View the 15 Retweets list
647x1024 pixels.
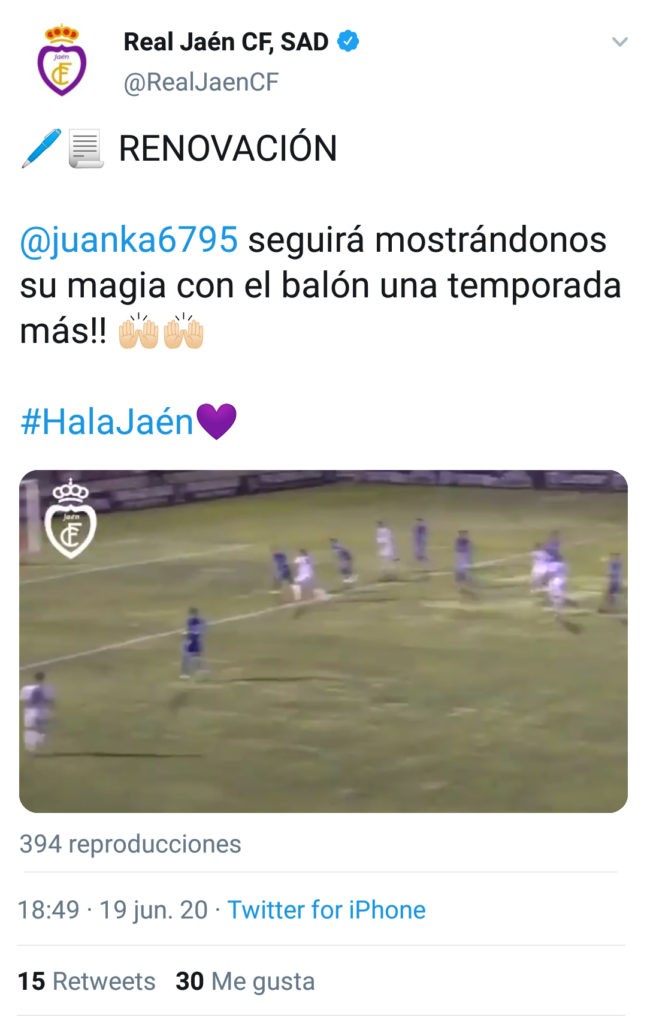[86, 982]
